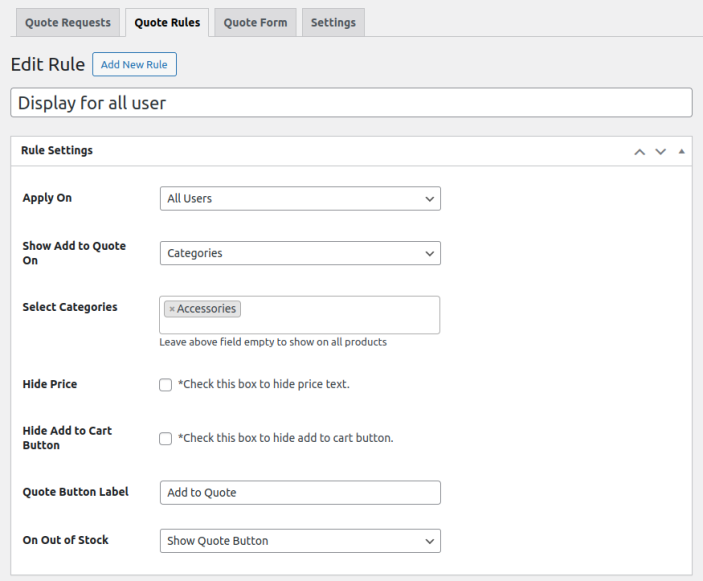Click the rule title input field

(351, 103)
